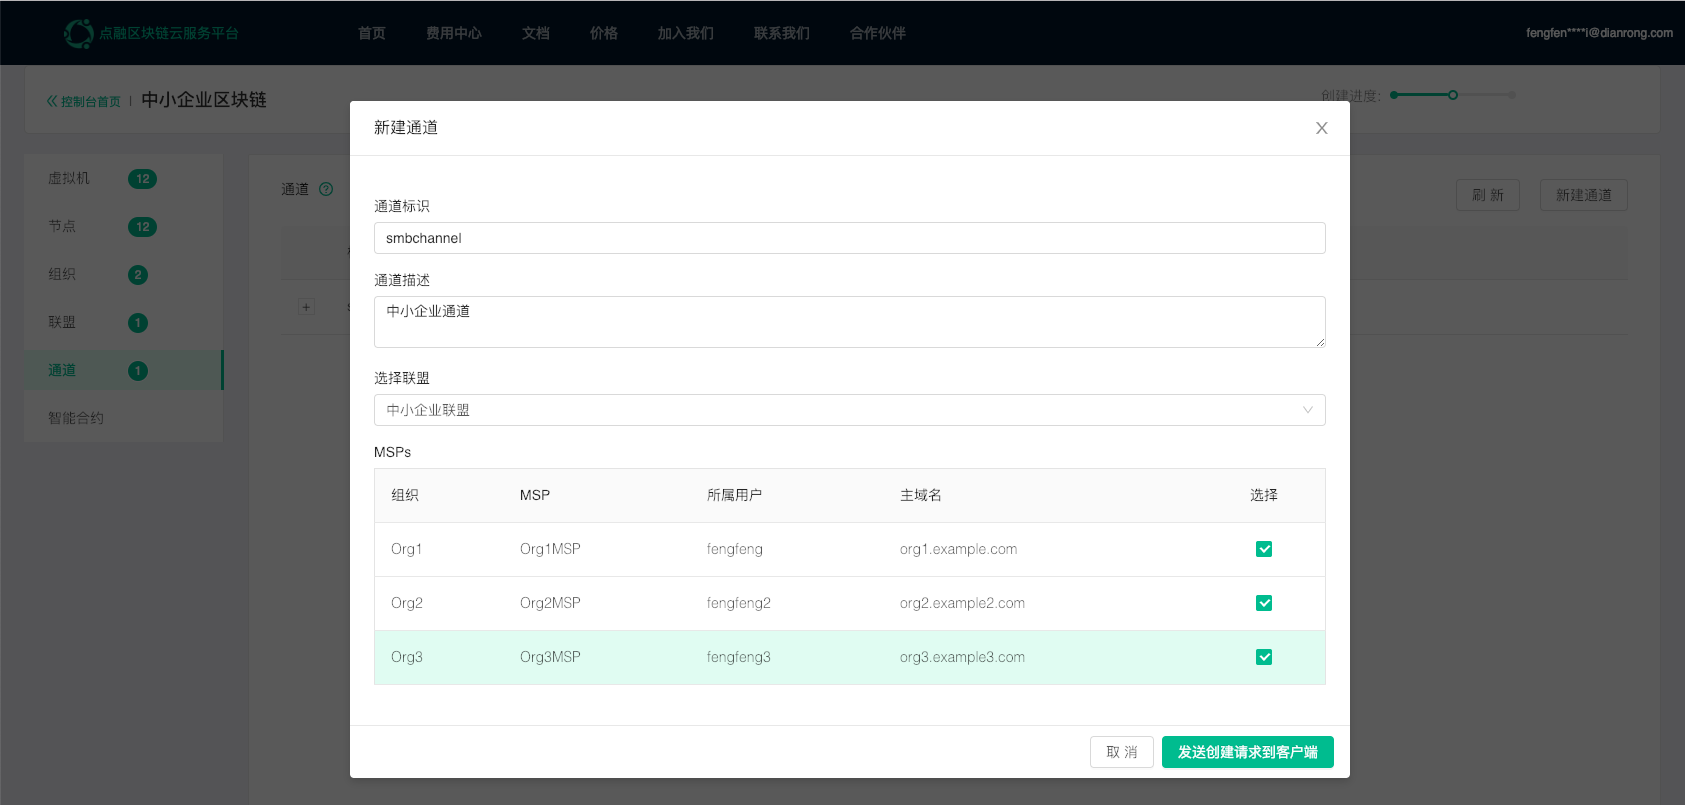Click the Org2MSP cell
The height and width of the screenshot is (805, 1685).
(x=550, y=603)
